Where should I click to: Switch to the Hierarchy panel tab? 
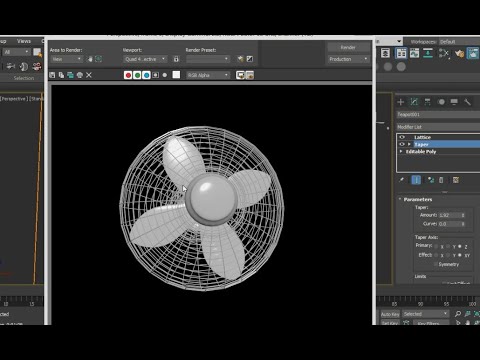(427, 102)
